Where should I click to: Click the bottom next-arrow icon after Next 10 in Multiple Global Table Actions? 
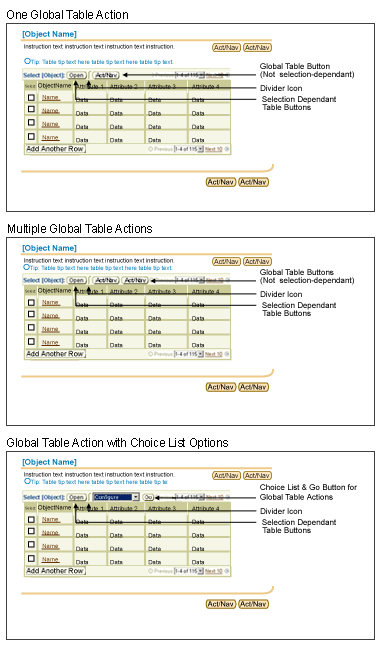click(x=227, y=354)
